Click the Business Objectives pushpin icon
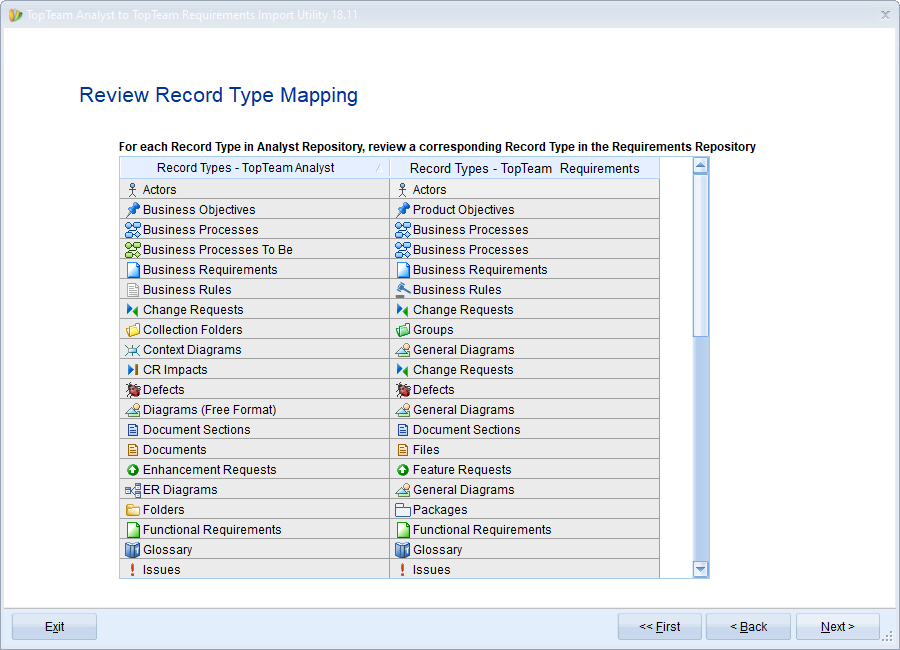This screenshot has height=650, width=900. 133,210
